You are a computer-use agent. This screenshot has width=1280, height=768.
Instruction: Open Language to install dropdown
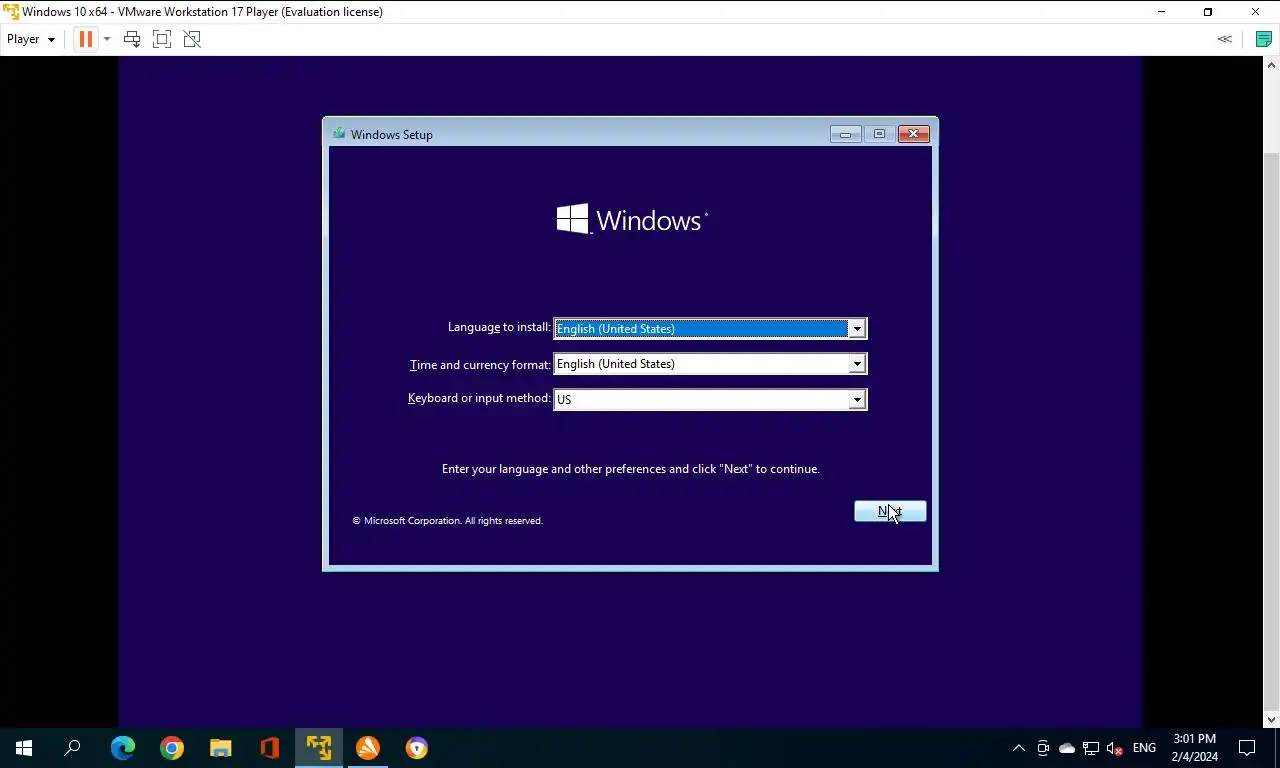[857, 329]
